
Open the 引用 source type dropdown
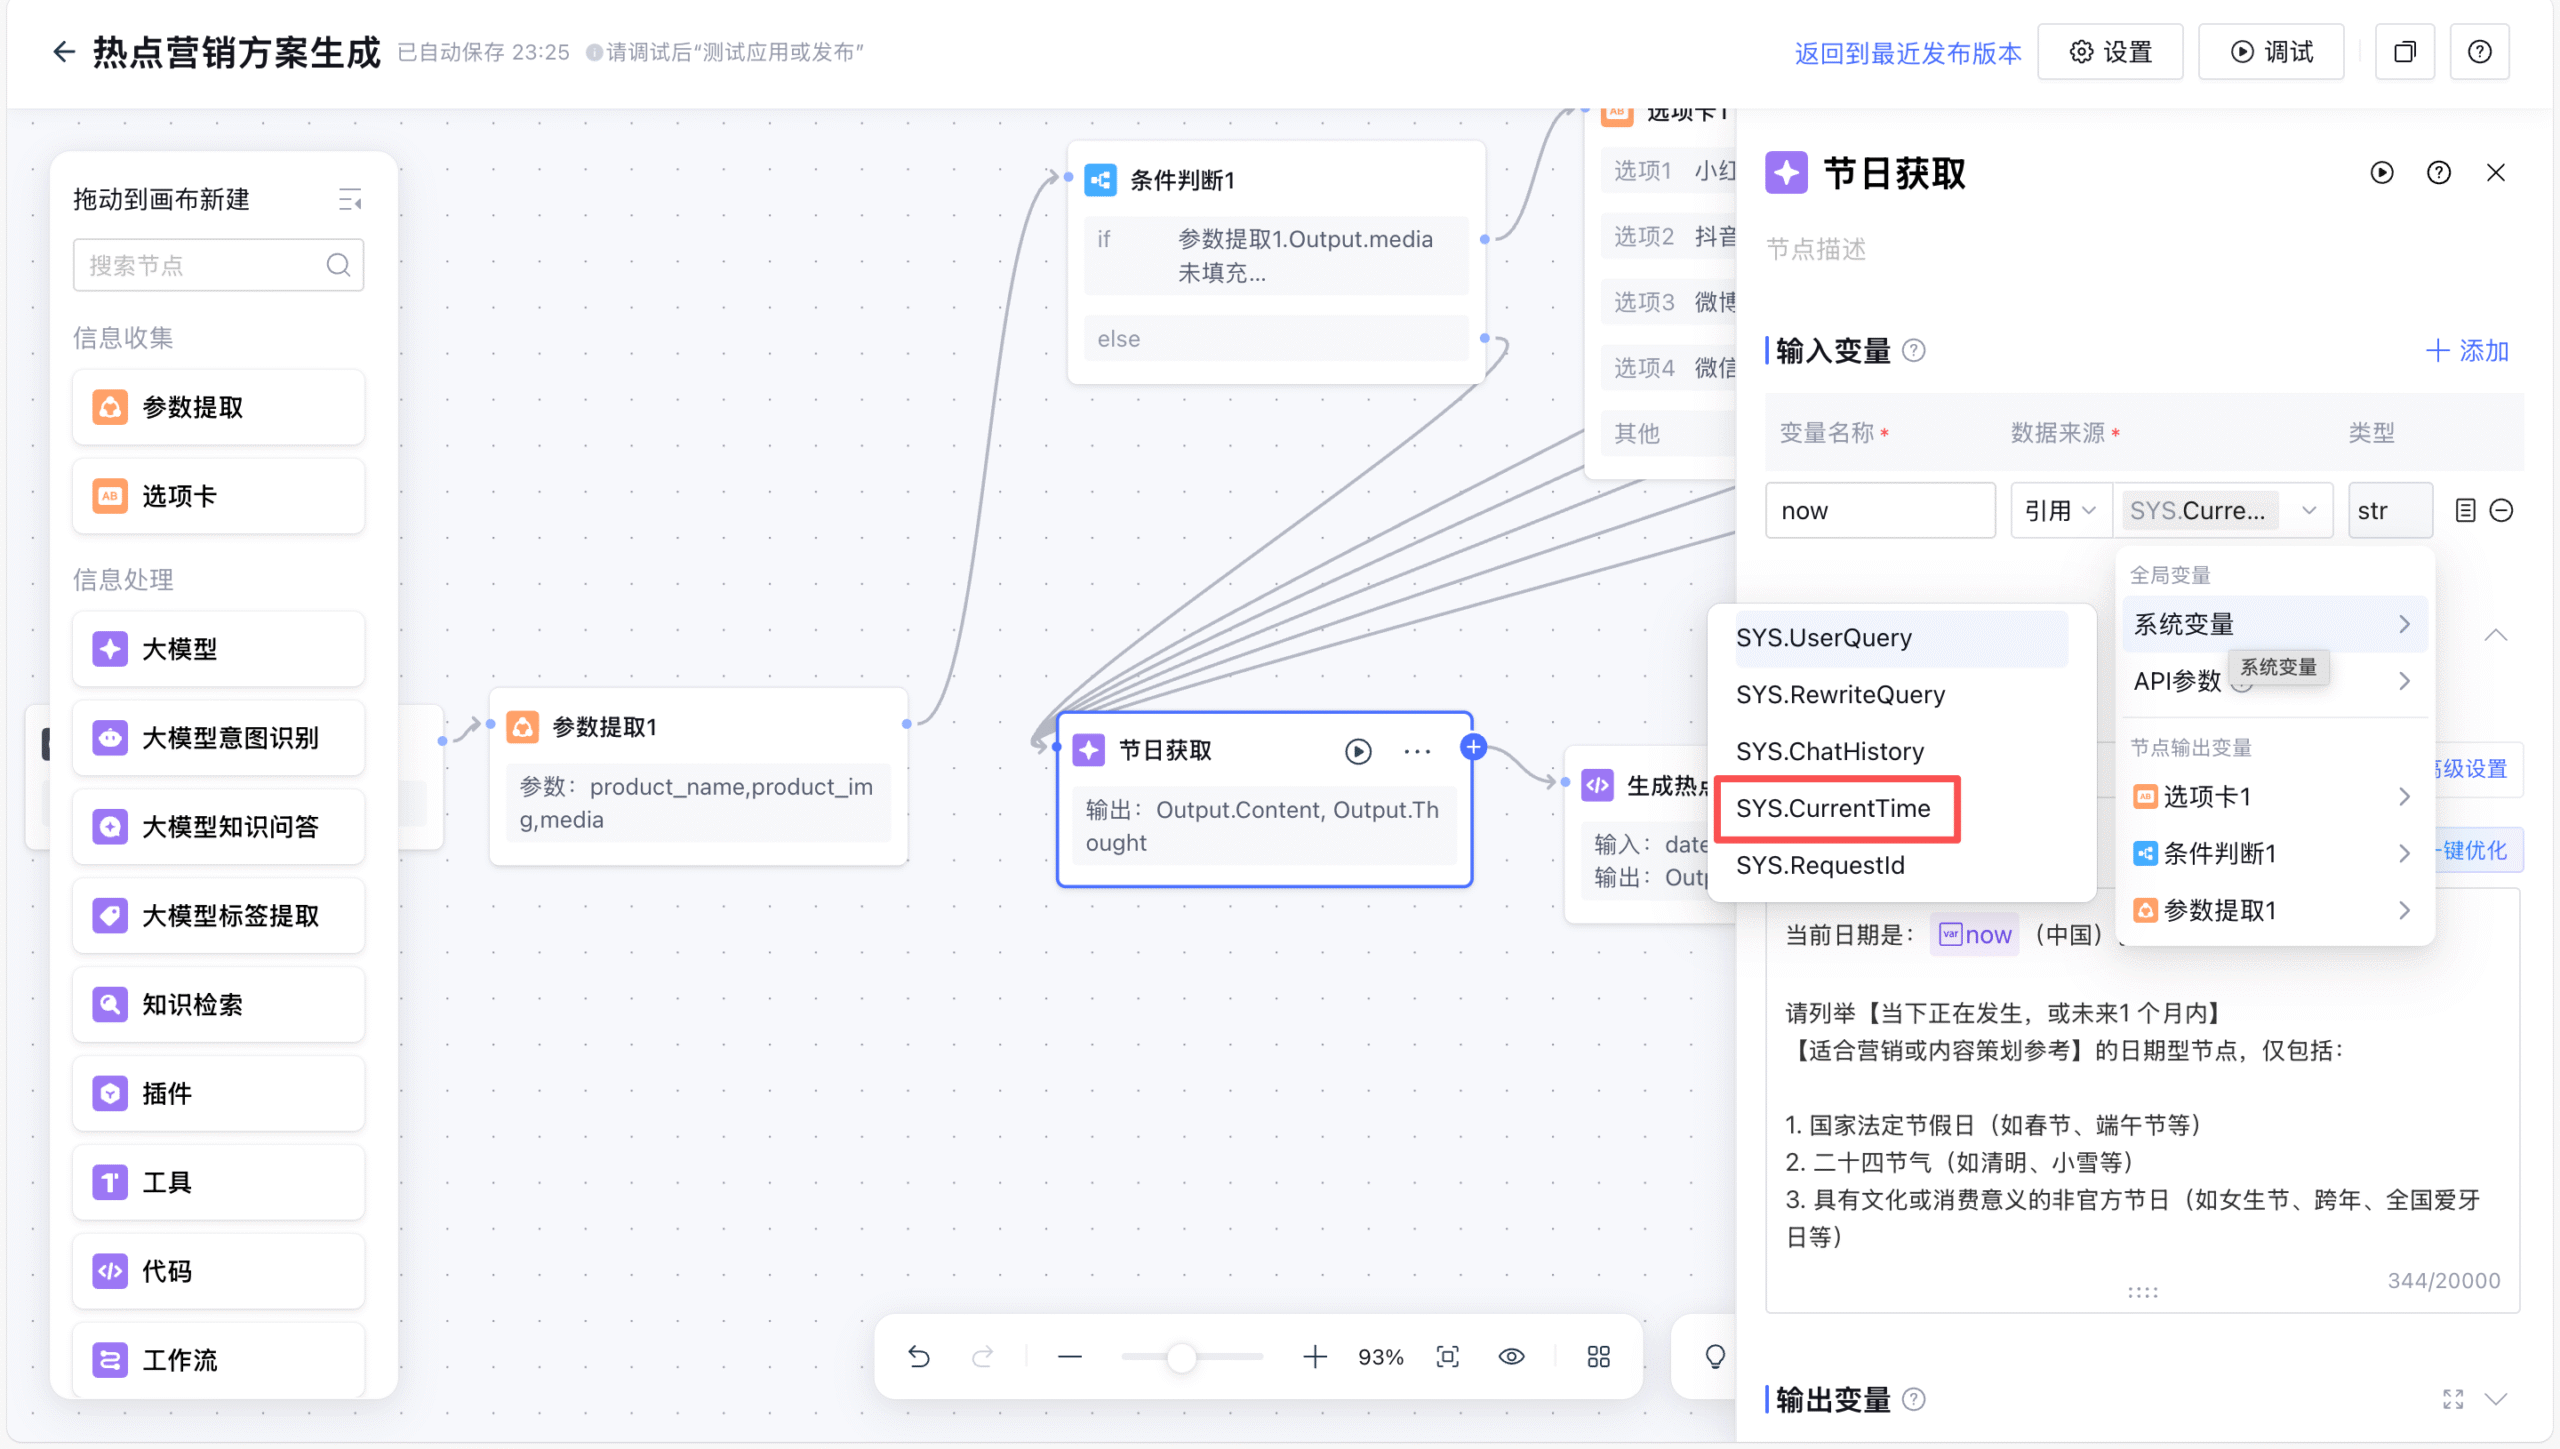pyautogui.click(x=2060, y=511)
